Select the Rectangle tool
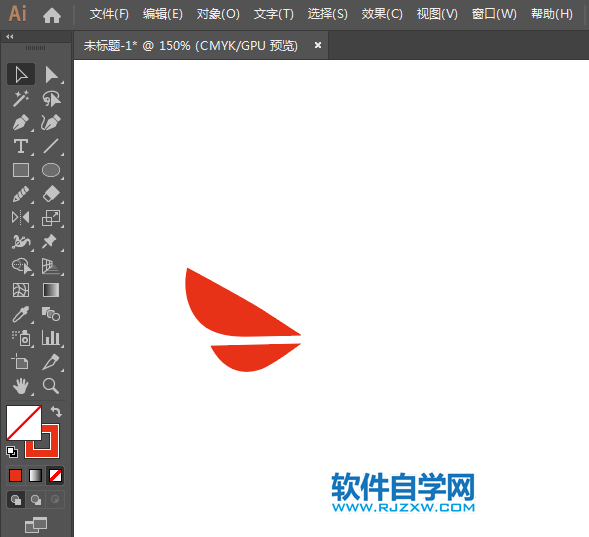Screen dimensions: 589x537 (21, 170)
